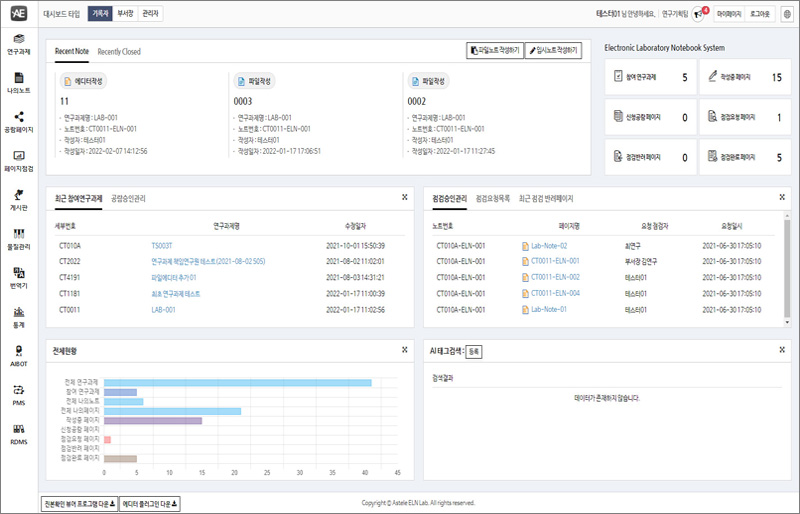Open the Lab-Note-02 page link
This screenshot has width=800, height=514.
(x=548, y=245)
